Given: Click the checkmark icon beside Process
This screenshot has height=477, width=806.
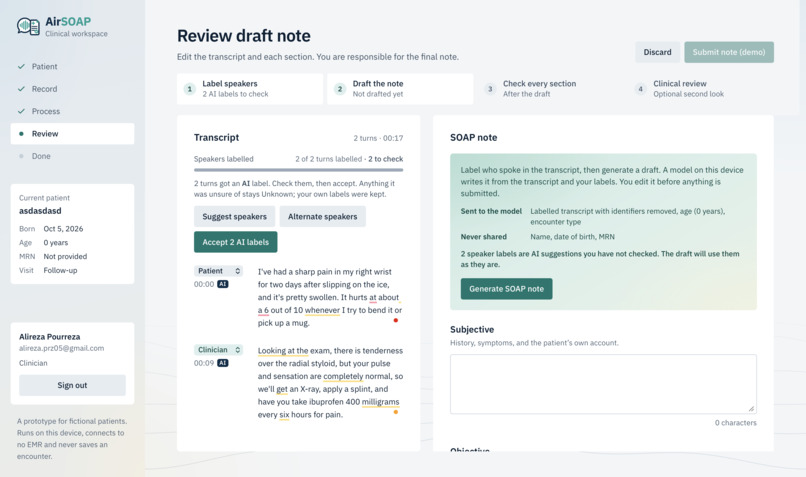Looking at the screenshot, I should click(x=21, y=111).
